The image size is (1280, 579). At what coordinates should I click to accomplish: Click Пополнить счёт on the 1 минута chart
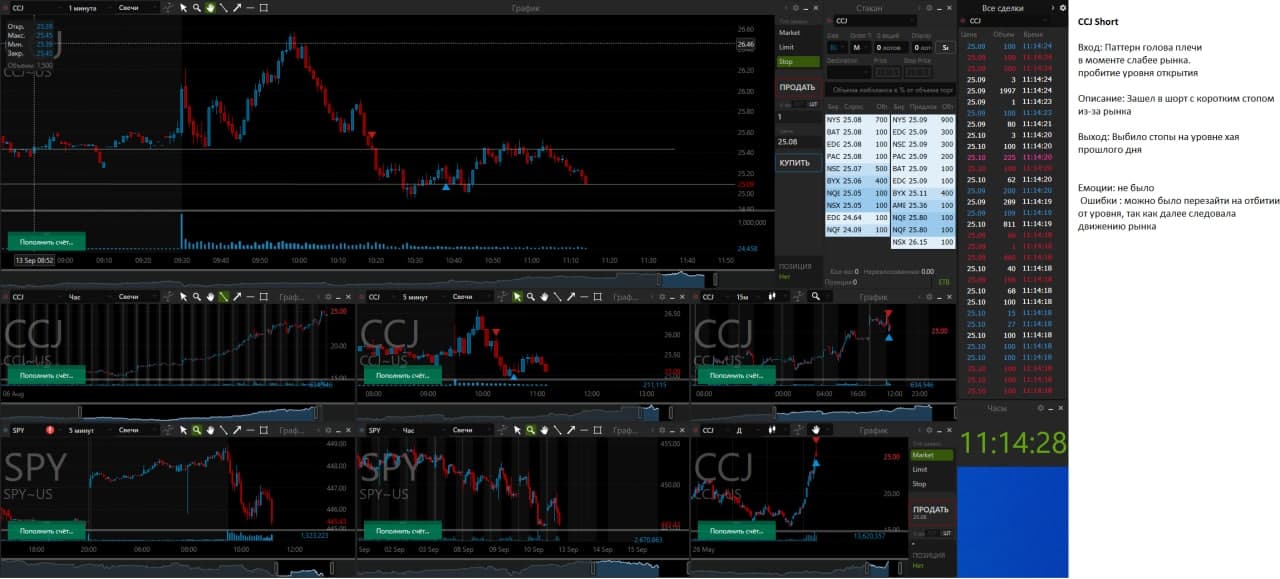pyautogui.click(x=47, y=240)
